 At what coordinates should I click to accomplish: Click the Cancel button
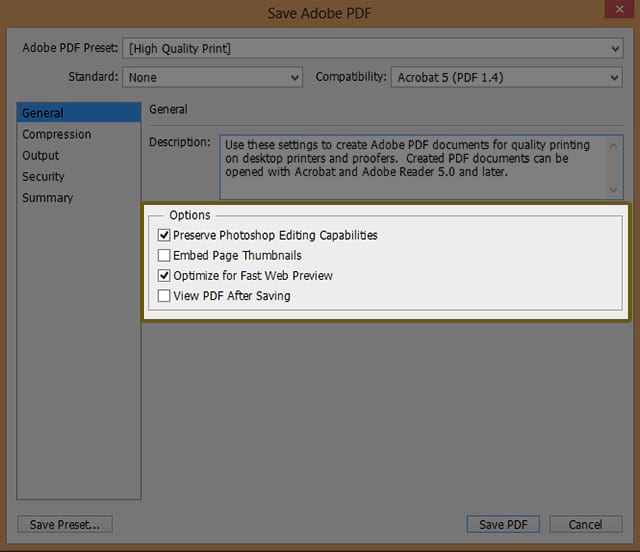pyautogui.click(x=586, y=524)
